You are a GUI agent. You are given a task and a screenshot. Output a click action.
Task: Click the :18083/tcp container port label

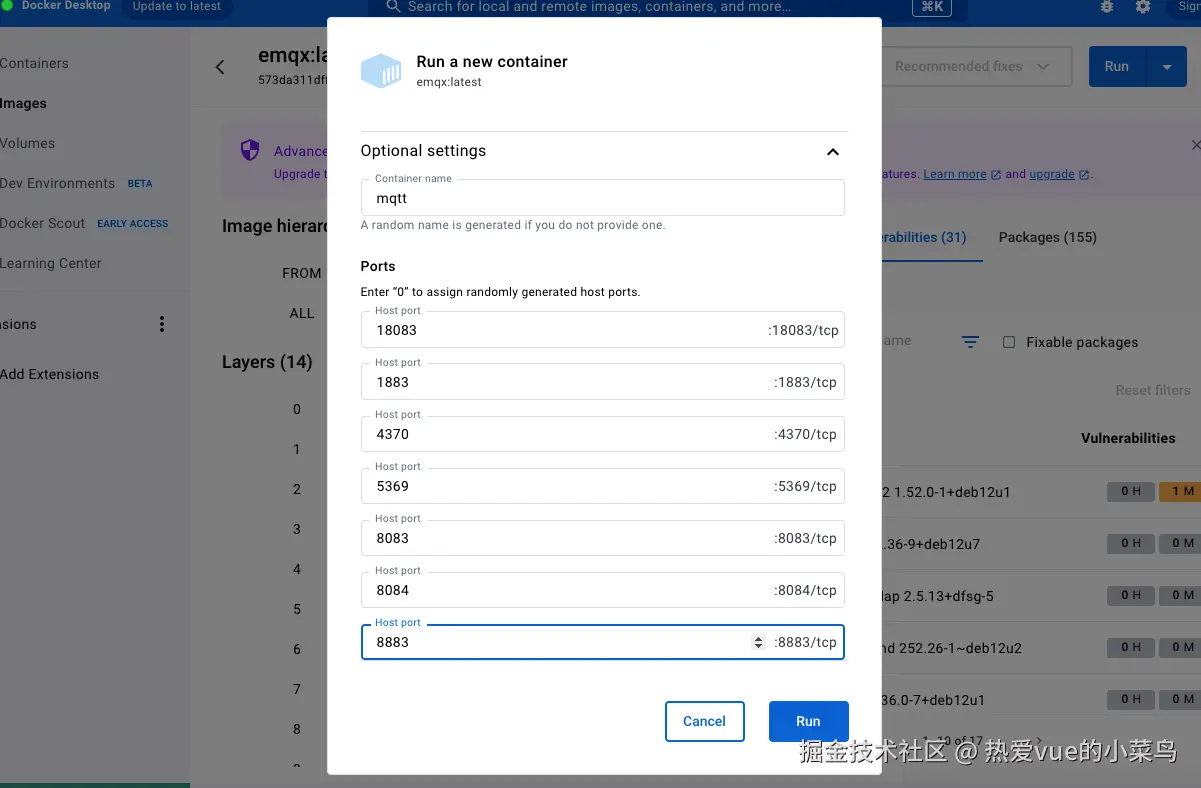802,330
